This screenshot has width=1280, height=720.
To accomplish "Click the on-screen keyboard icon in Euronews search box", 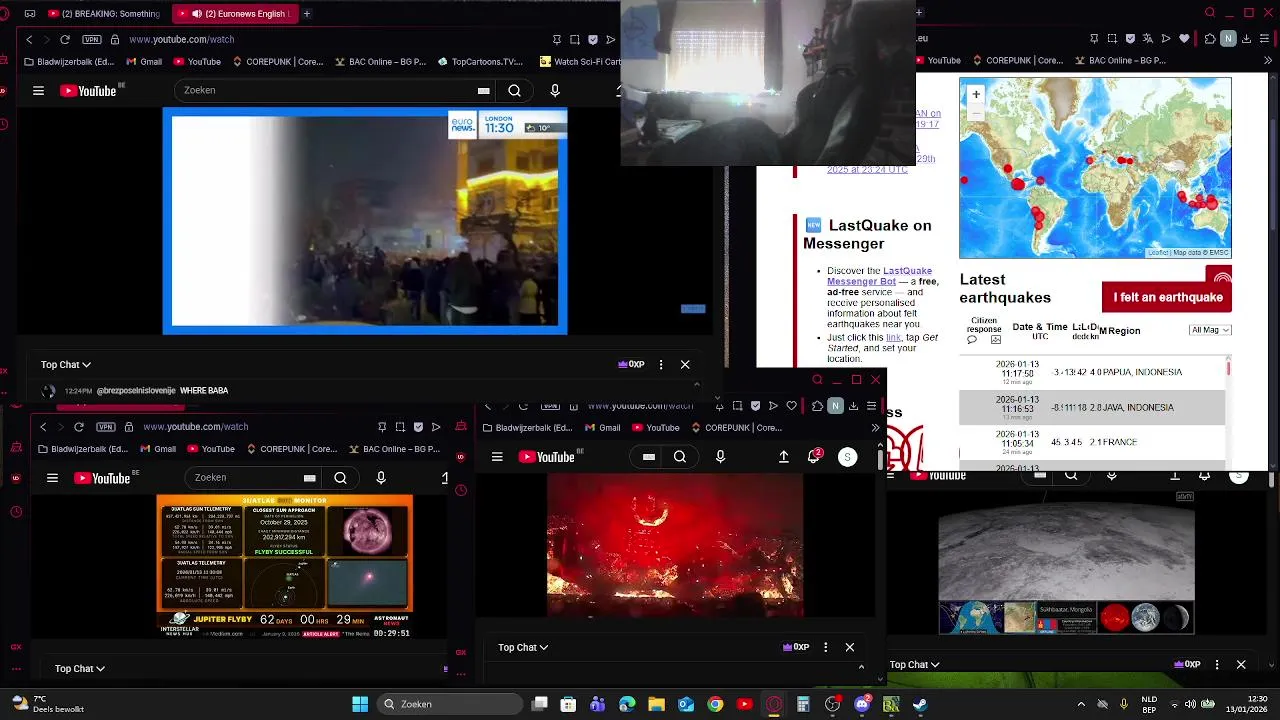I will click(x=484, y=90).
